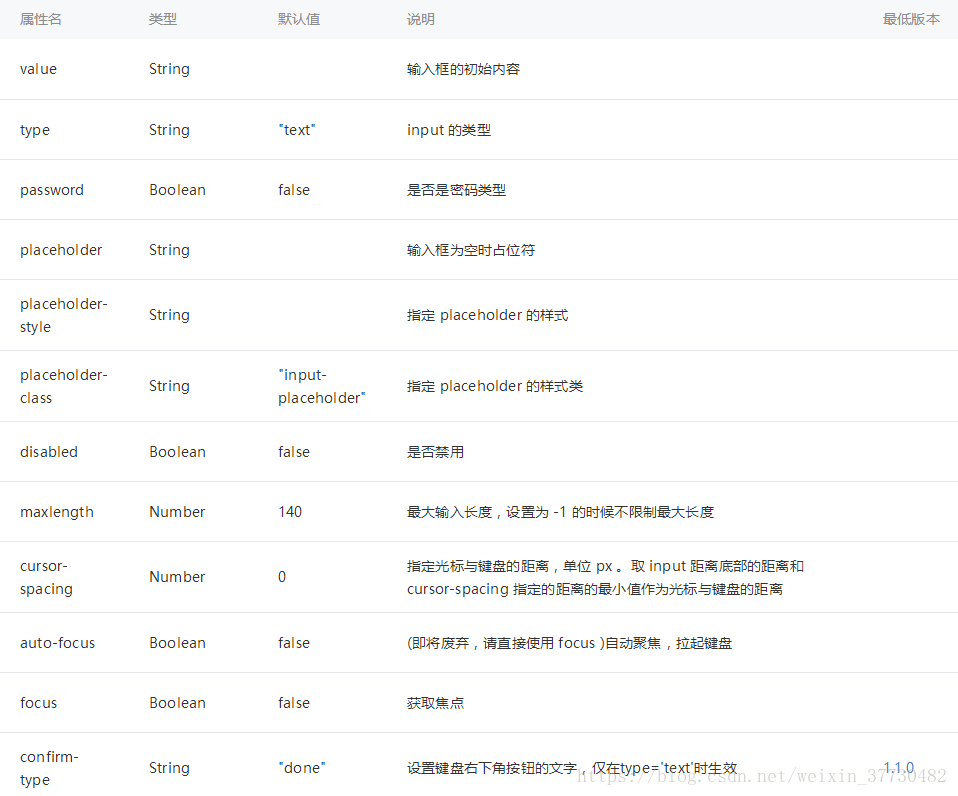Click the description '指定 placeholder 的样式类'
Screen dimensions: 958x796
(495, 386)
